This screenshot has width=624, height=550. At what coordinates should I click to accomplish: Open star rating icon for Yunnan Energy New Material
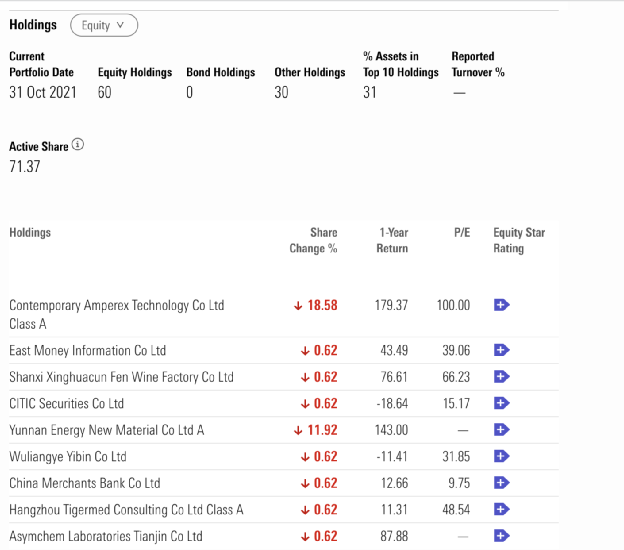click(502, 430)
